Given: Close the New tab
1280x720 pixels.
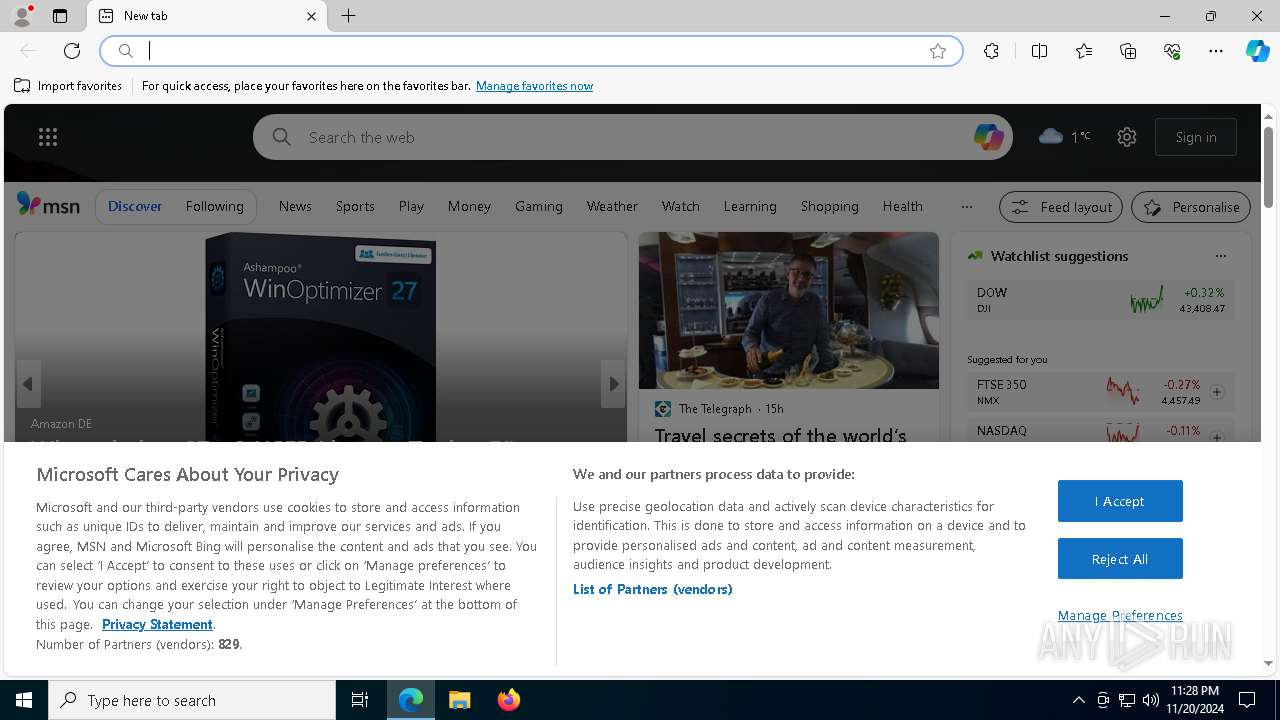Looking at the screenshot, I should pyautogui.click(x=311, y=16).
